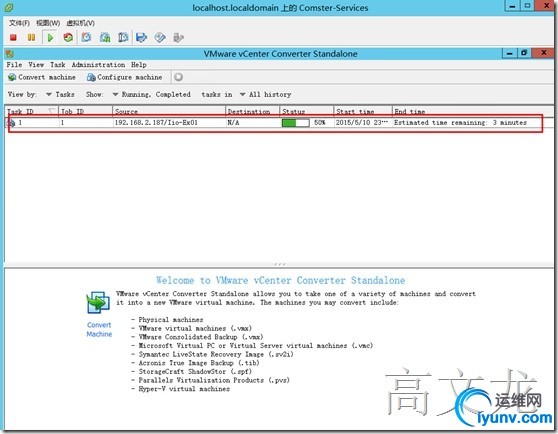Click the grey circular cancel-task icon
558x434 pixels.
[x=179, y=77]
